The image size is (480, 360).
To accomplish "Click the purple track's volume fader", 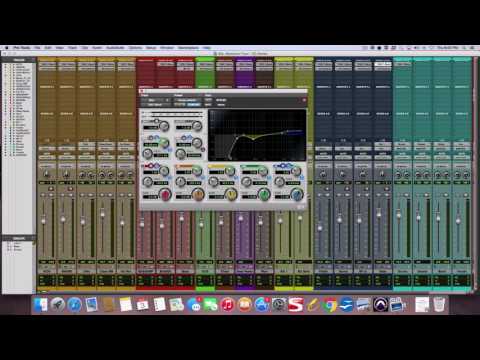I will 241,218.
